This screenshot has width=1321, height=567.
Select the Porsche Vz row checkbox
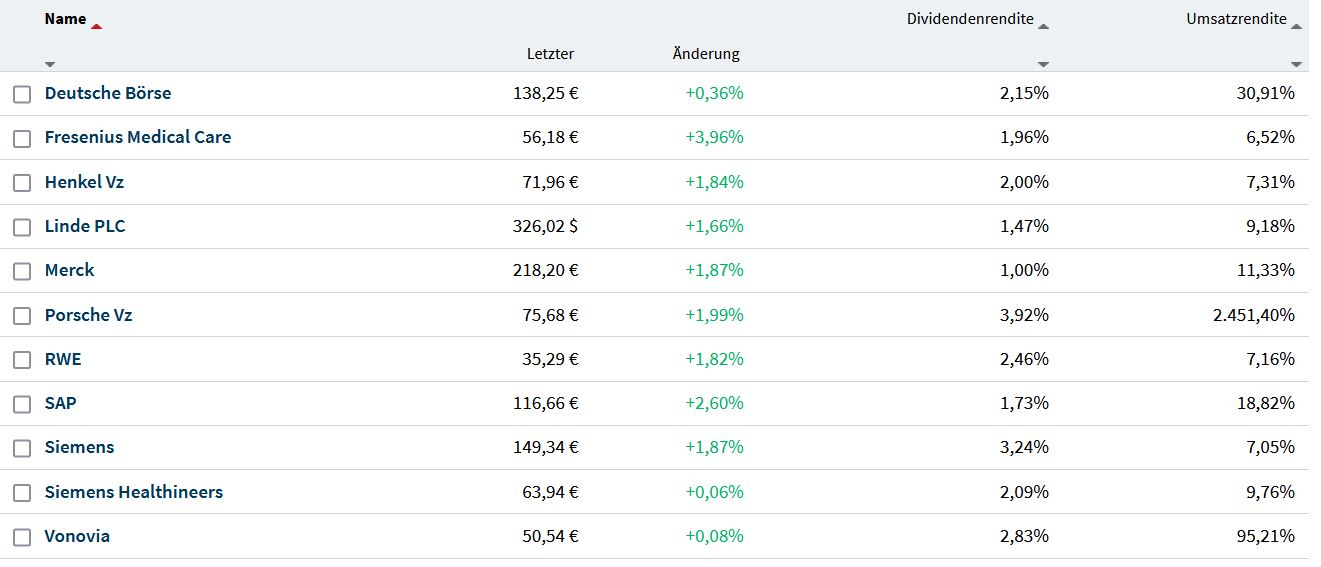pyautogui.click(x=22, y=316)
